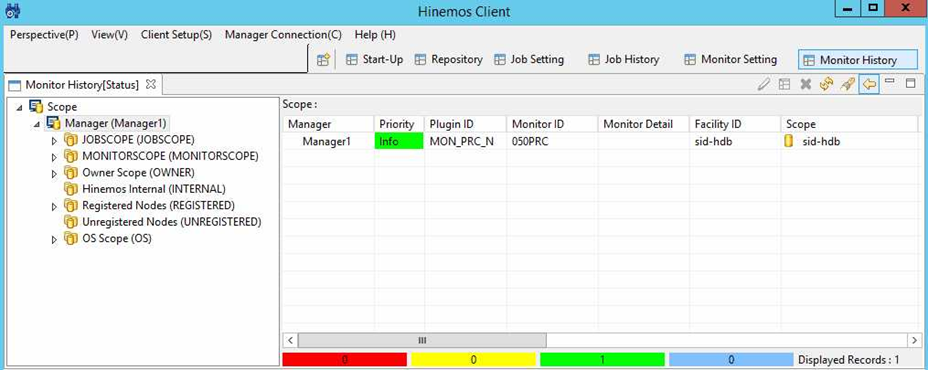928x370 pixels.
Task: Click the greyed-out pencil edit icon
Action: pos(764,85)
